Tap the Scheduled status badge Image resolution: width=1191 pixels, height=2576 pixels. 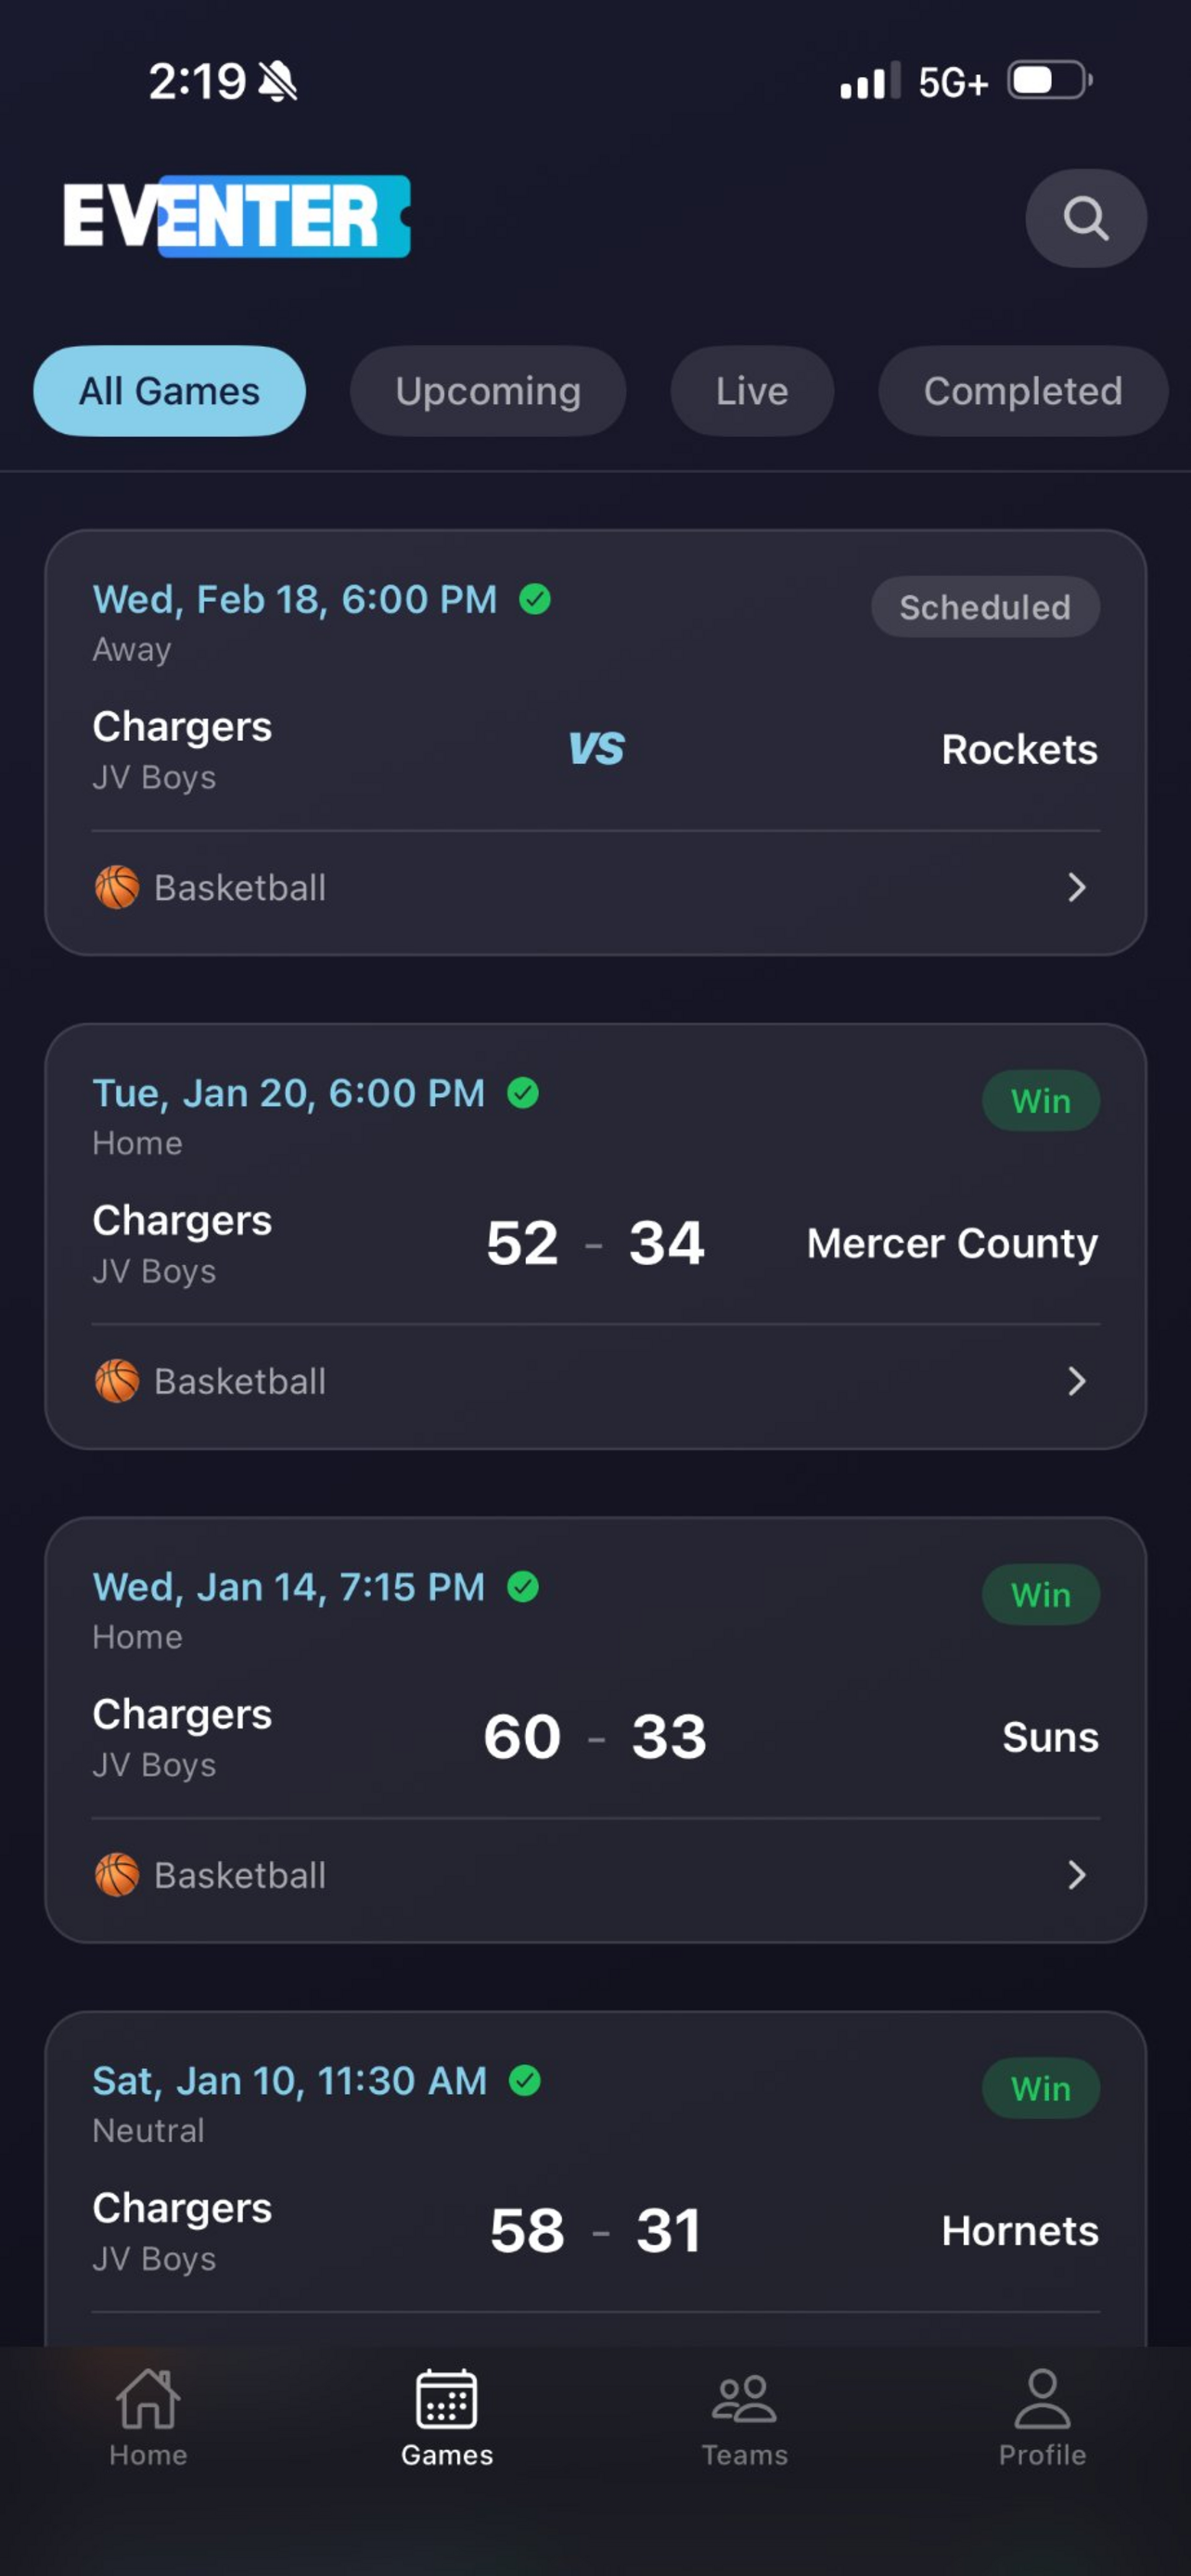point(985,607)
